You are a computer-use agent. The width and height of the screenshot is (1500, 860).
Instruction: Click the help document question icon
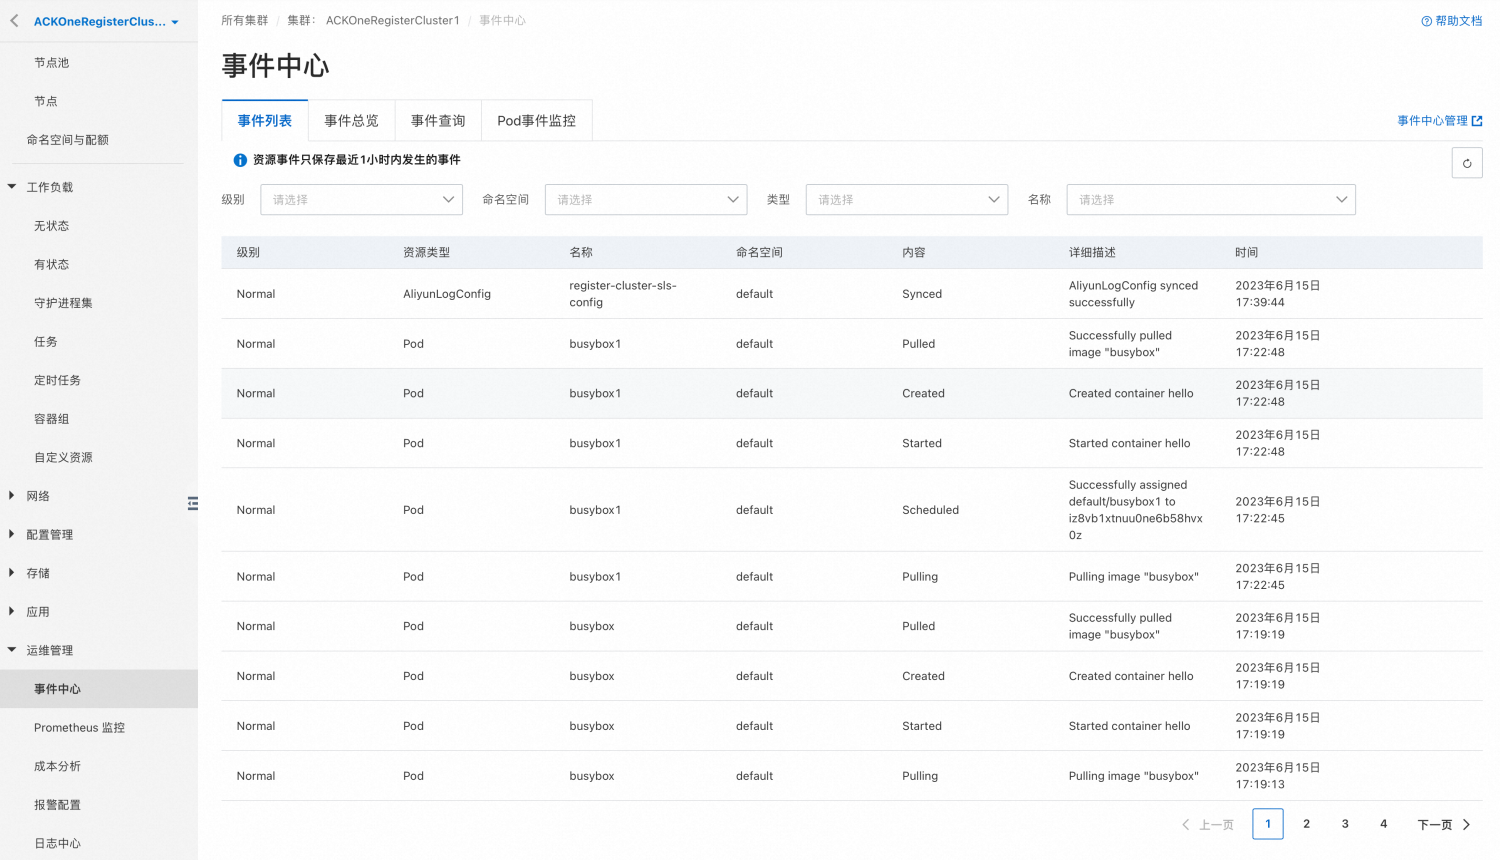coord(1426,21)
